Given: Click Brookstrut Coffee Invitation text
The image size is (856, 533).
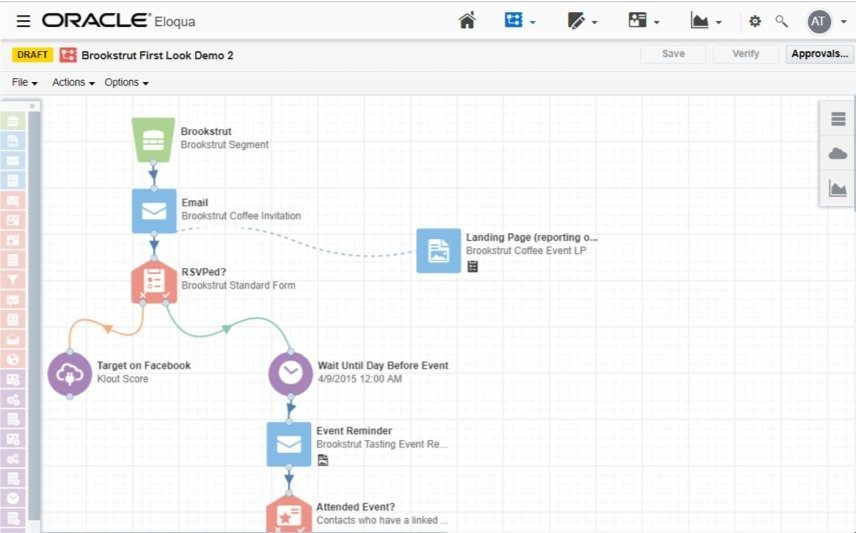Looking at the screenshot, I should click(x=241, y=216).
